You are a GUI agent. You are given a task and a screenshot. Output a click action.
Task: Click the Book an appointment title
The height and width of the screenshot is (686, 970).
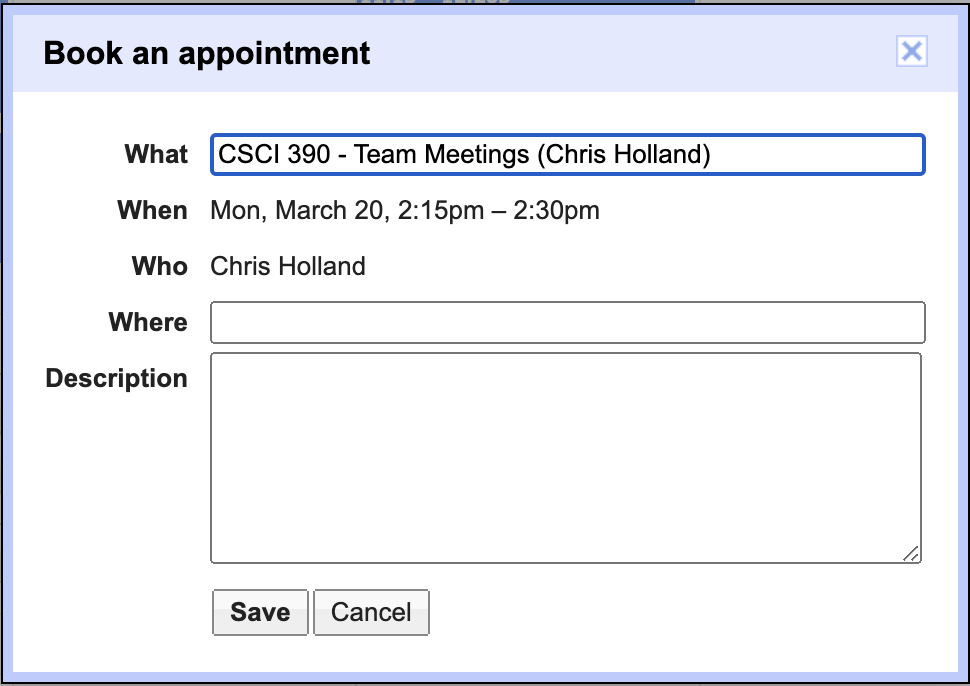click(x=207, y=53)
